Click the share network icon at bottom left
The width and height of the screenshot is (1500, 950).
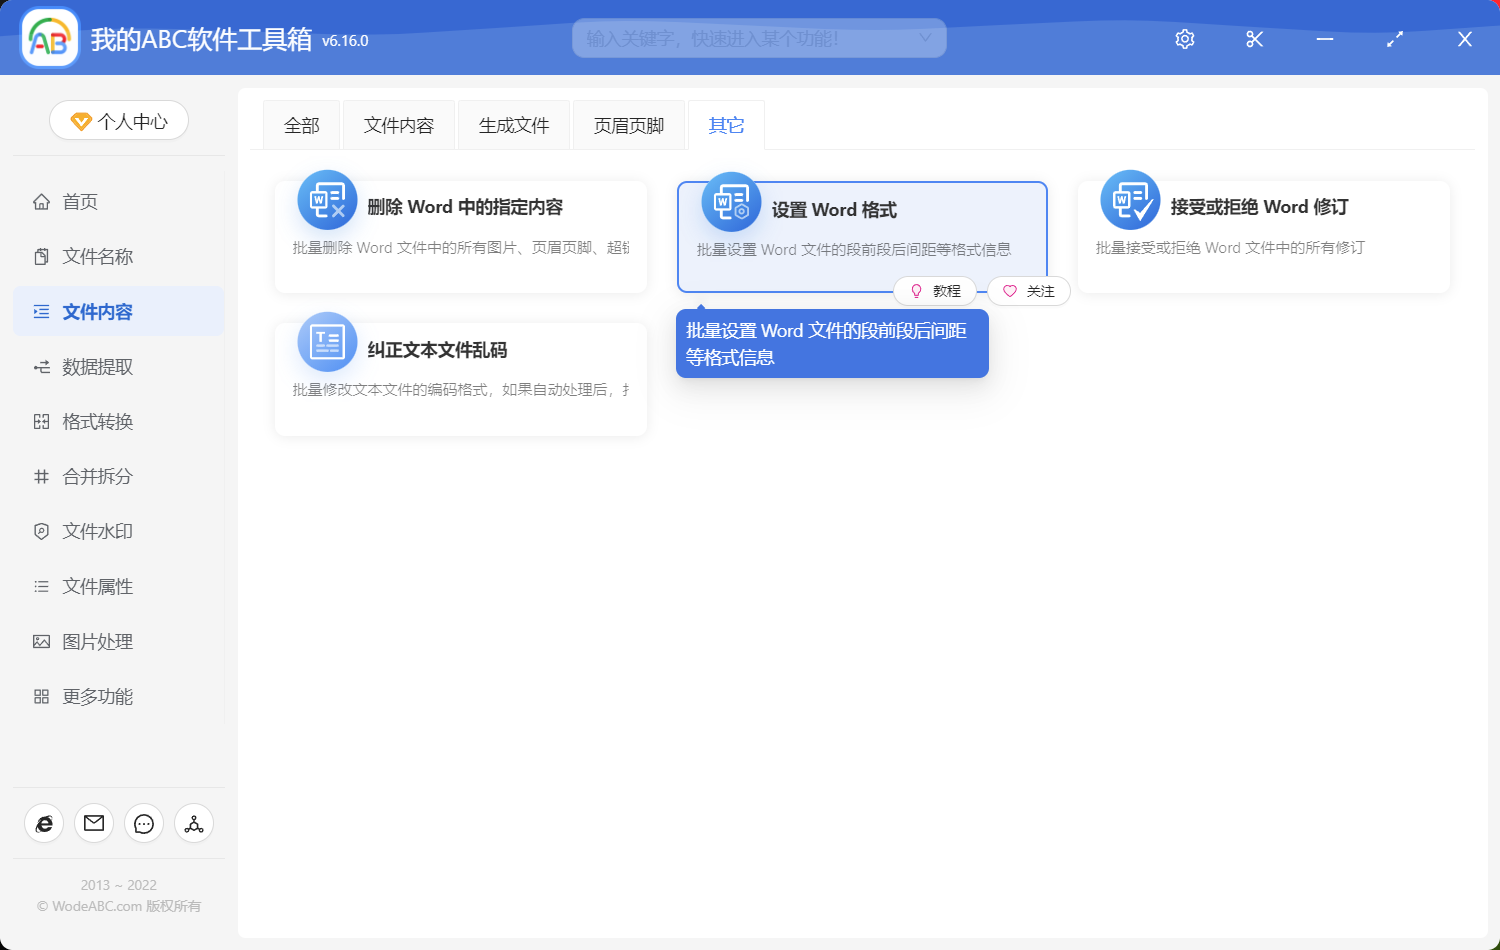[x=193, y=823]
